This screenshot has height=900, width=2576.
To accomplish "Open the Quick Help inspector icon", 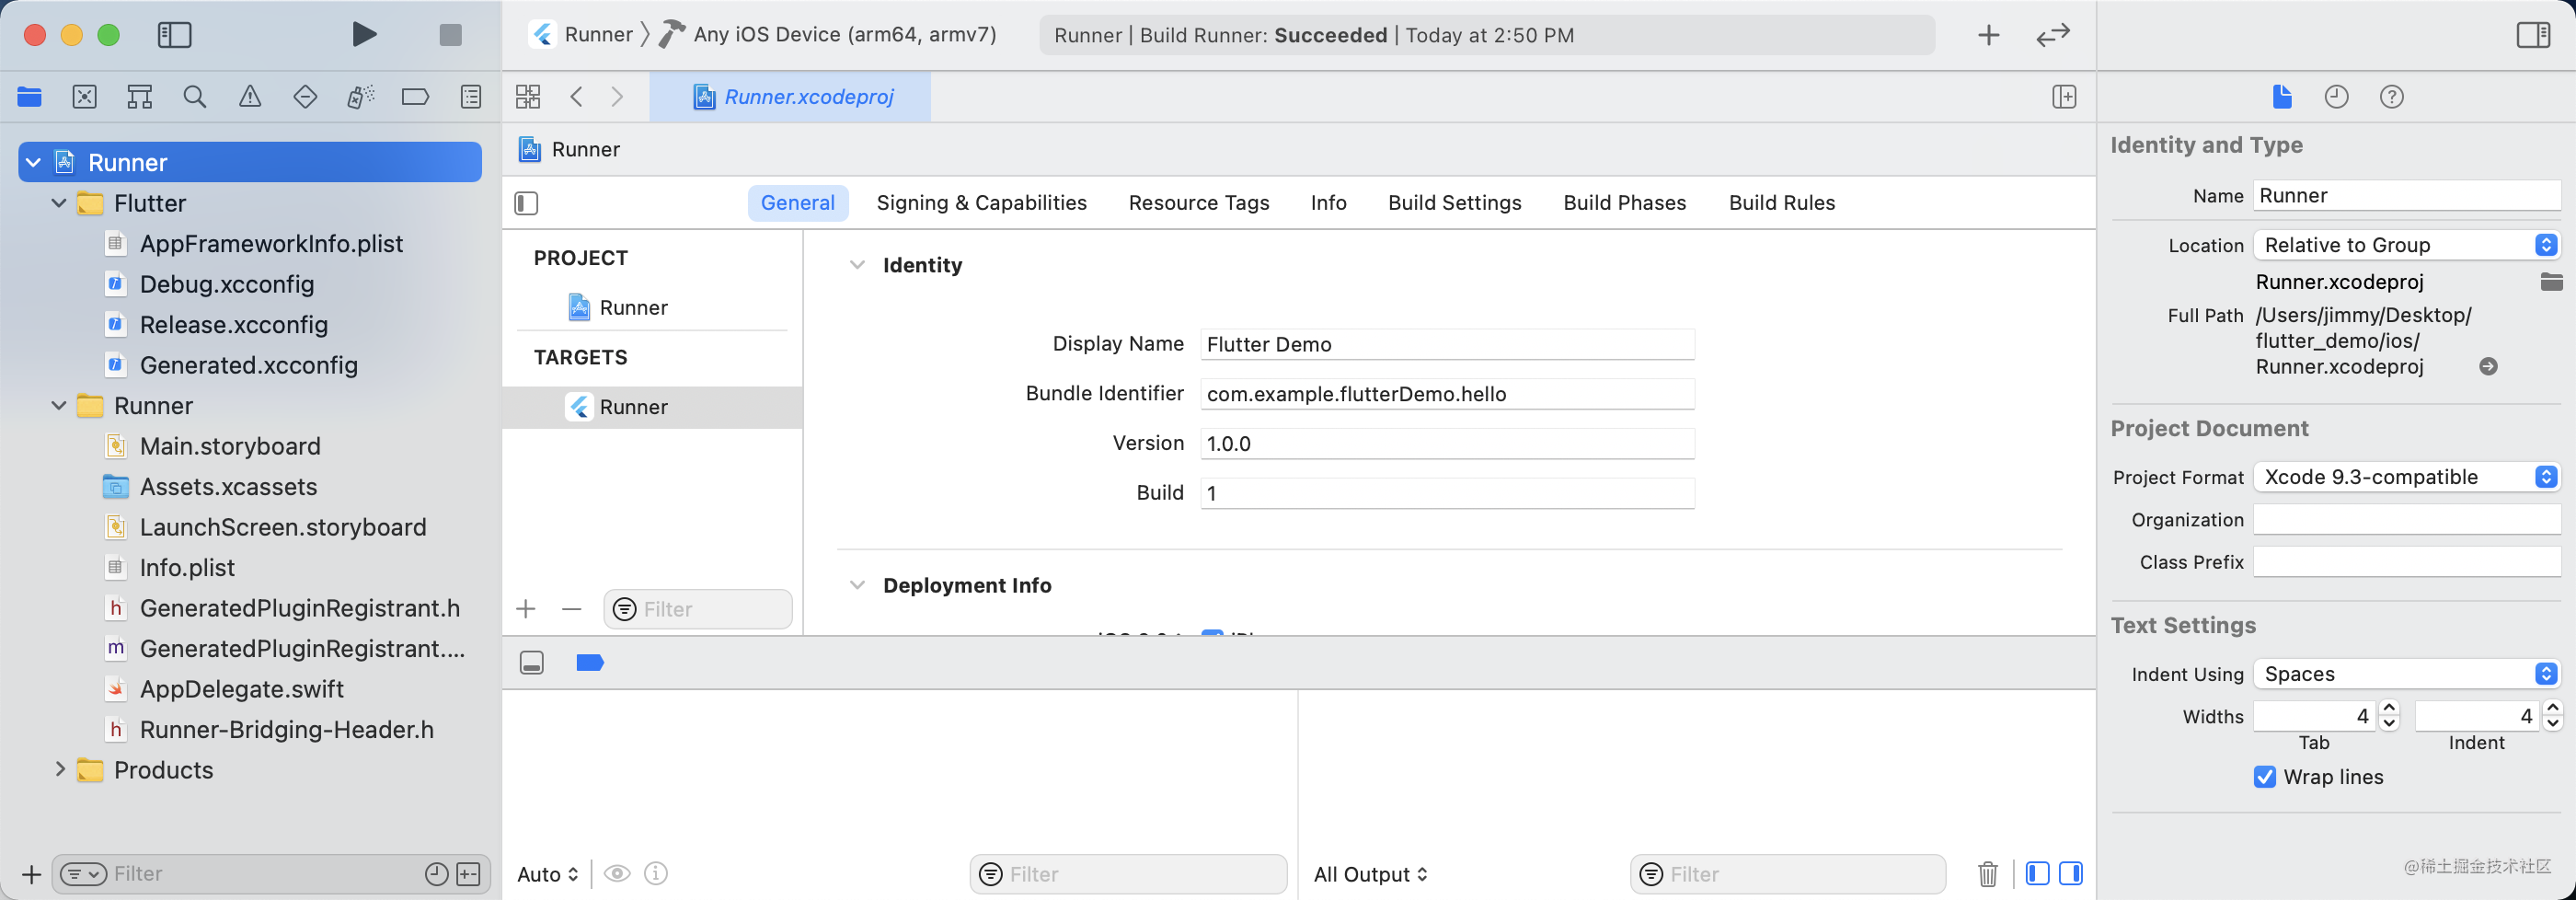I will tap(2391, 97).
